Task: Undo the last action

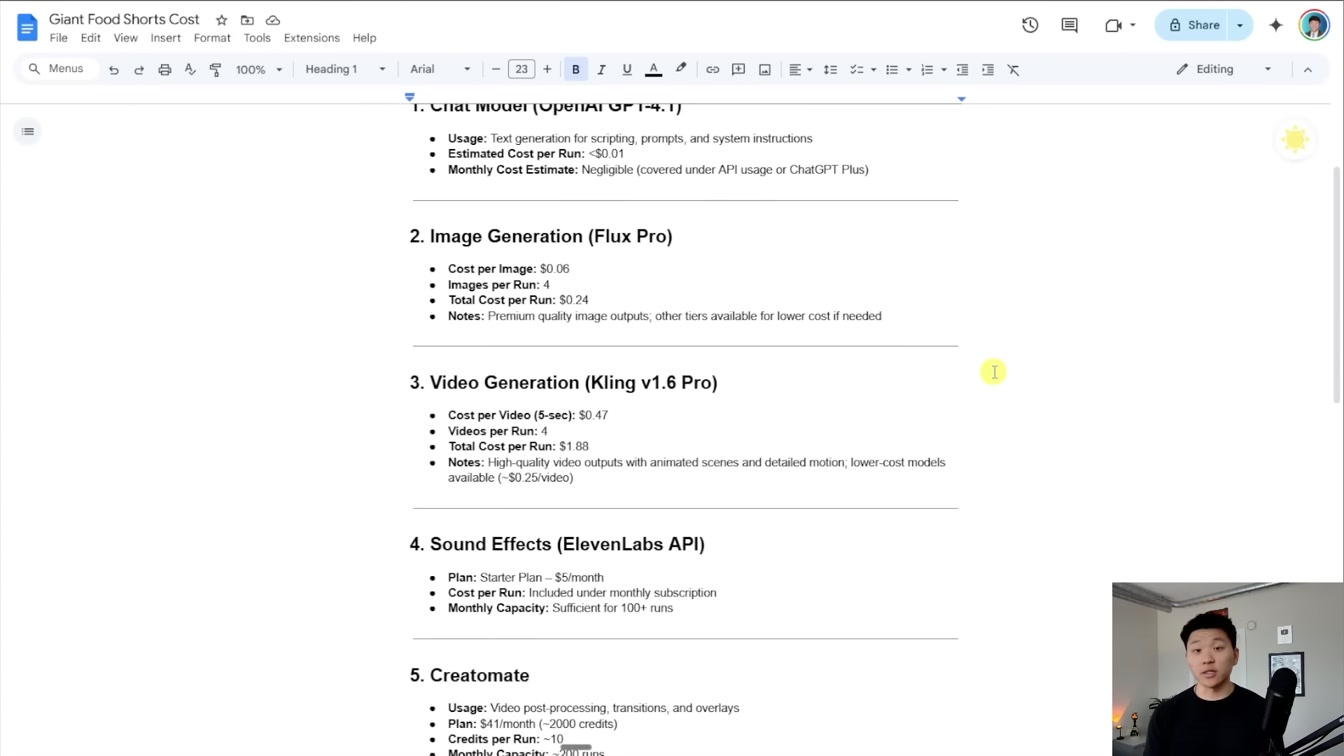Action: pyautogui.click(x=114, y=69)
